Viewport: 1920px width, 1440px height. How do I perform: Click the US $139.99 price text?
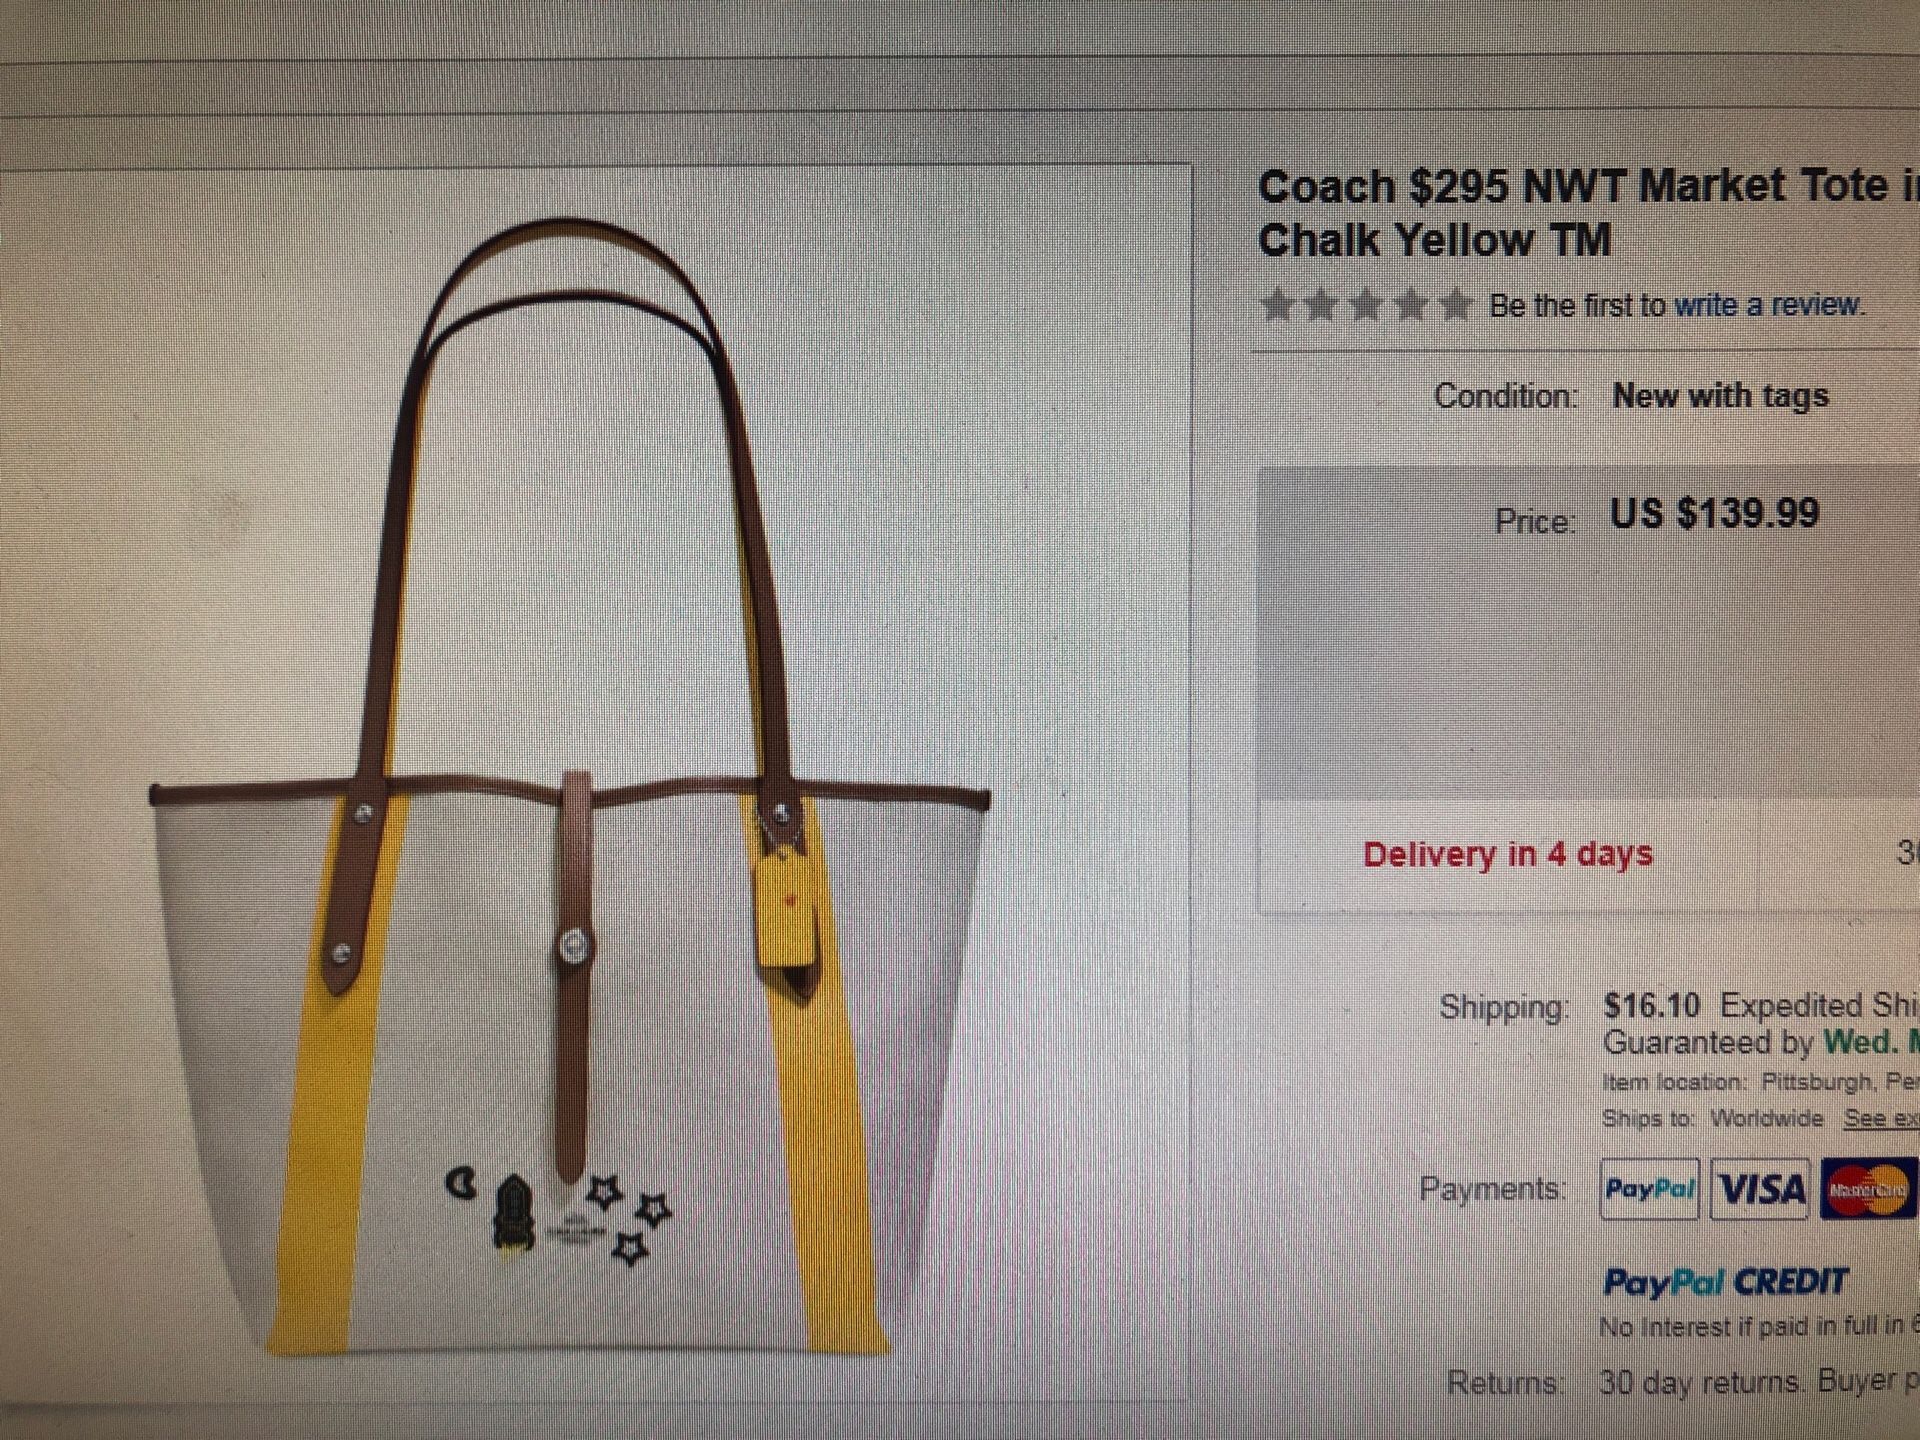1714,514
